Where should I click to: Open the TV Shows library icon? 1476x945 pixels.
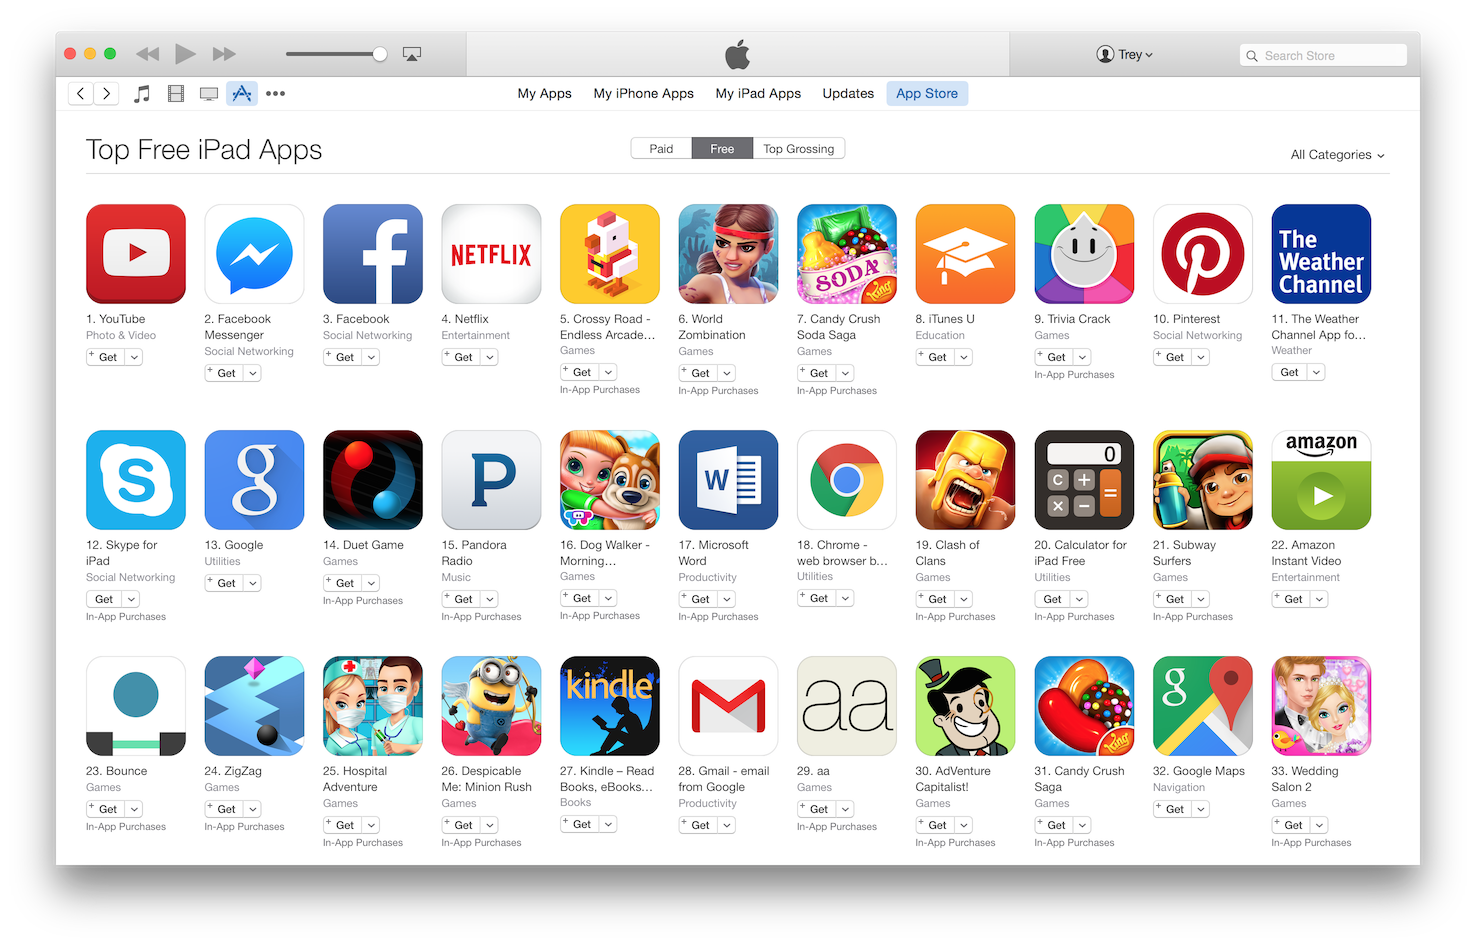[x=209, y=93]
